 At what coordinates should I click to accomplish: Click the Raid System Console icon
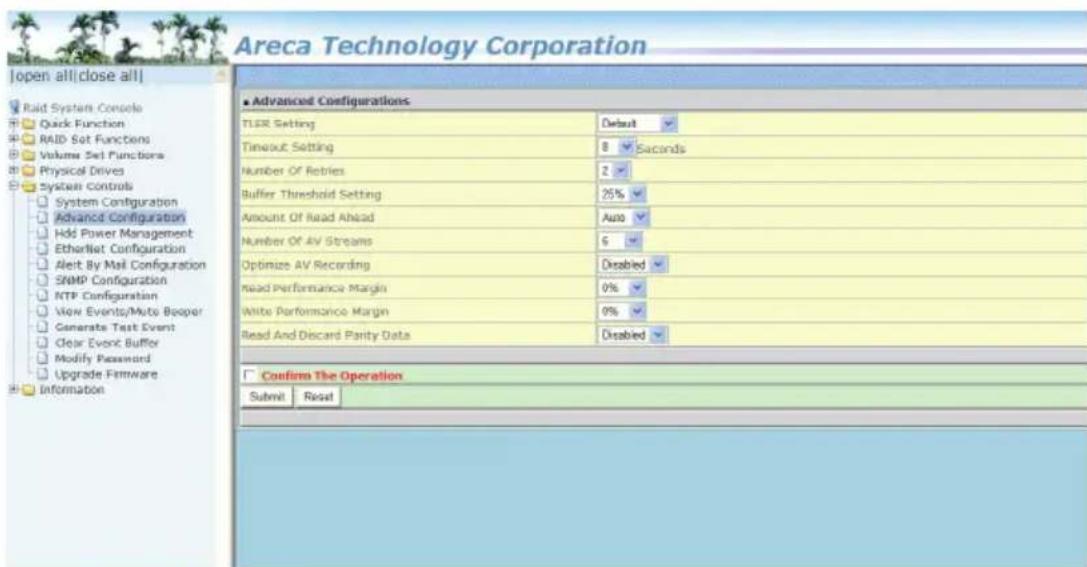click(15, 107)
